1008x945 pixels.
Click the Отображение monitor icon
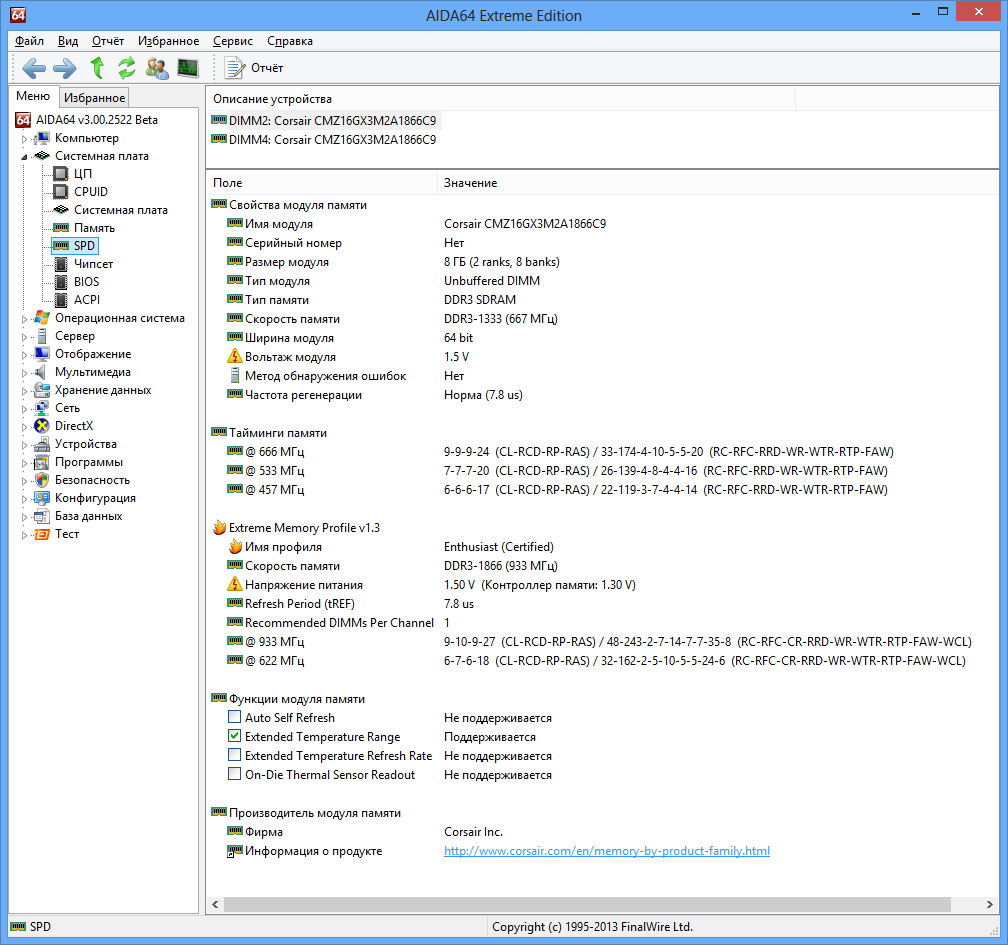pos(42,354)
